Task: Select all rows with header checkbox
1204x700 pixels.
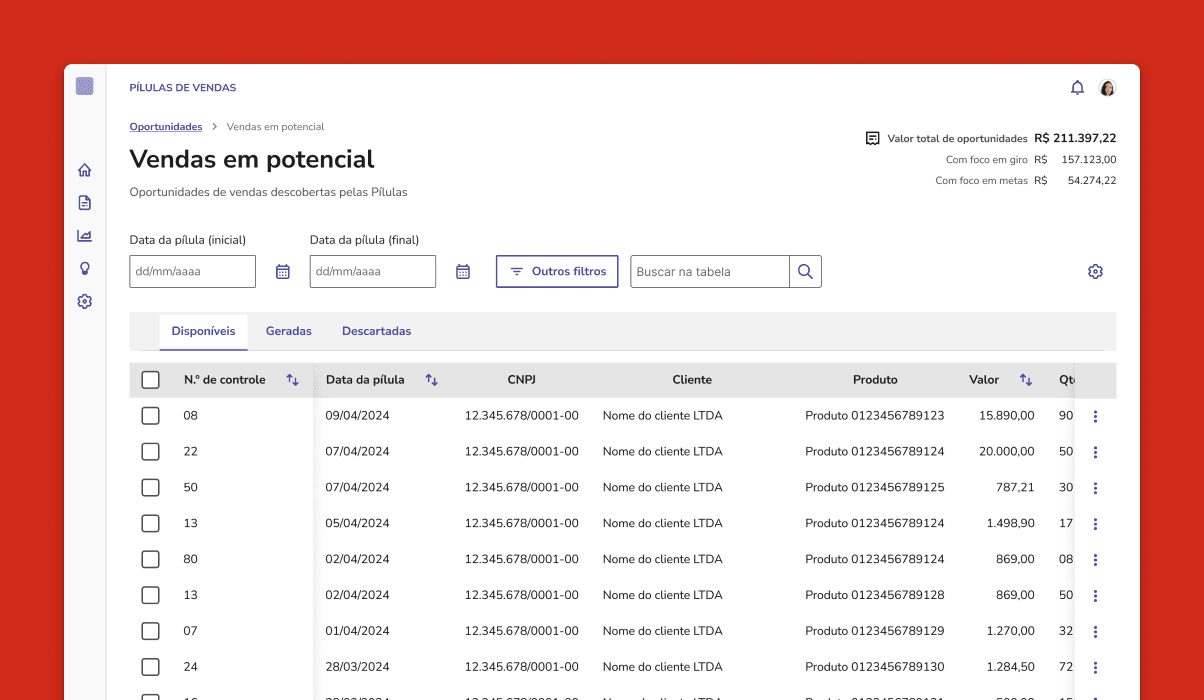Action: click(150, 380)
